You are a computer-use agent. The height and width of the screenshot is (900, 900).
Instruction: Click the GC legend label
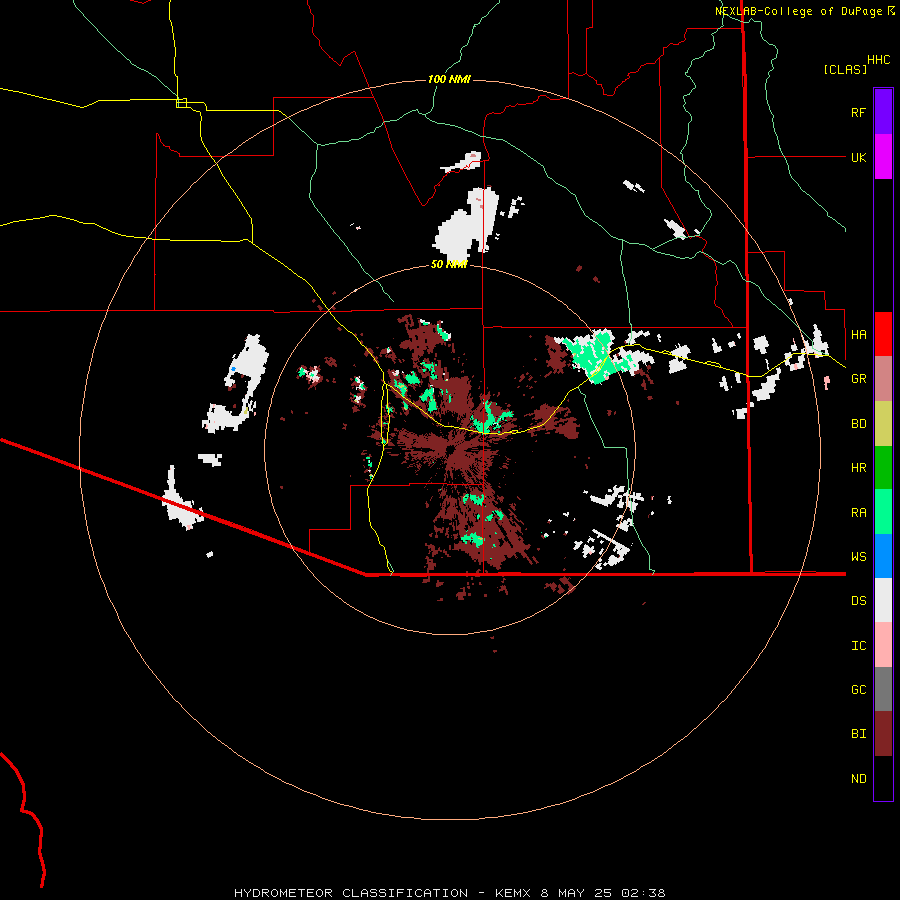(x=858, y=690)
